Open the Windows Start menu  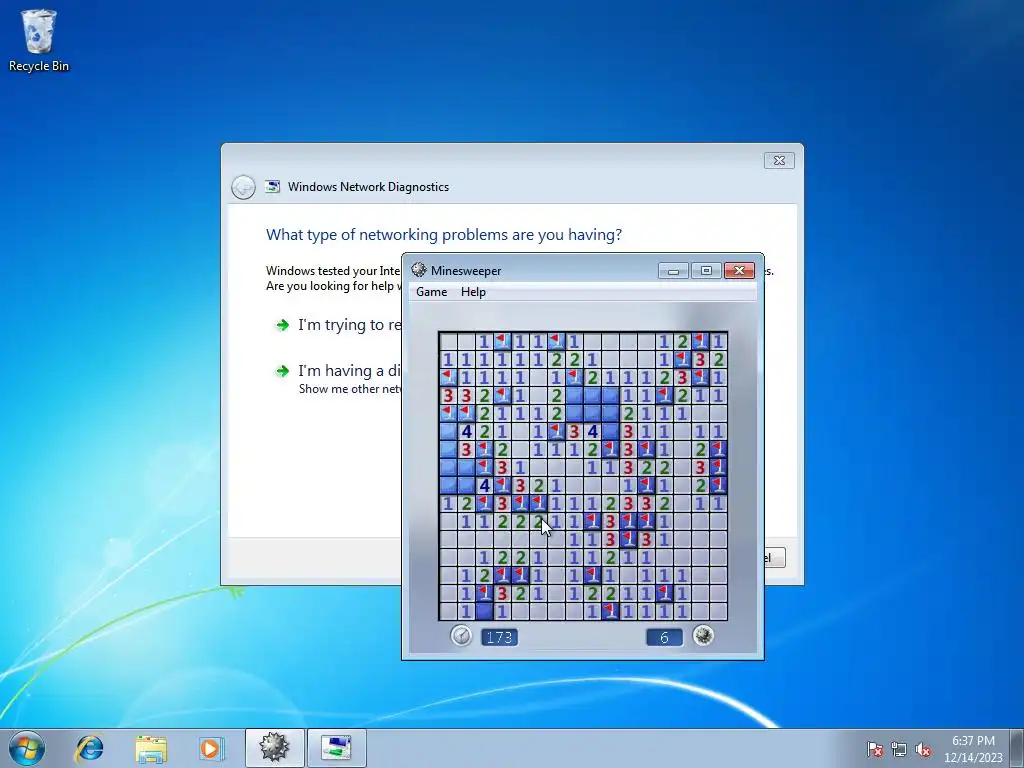27,748
